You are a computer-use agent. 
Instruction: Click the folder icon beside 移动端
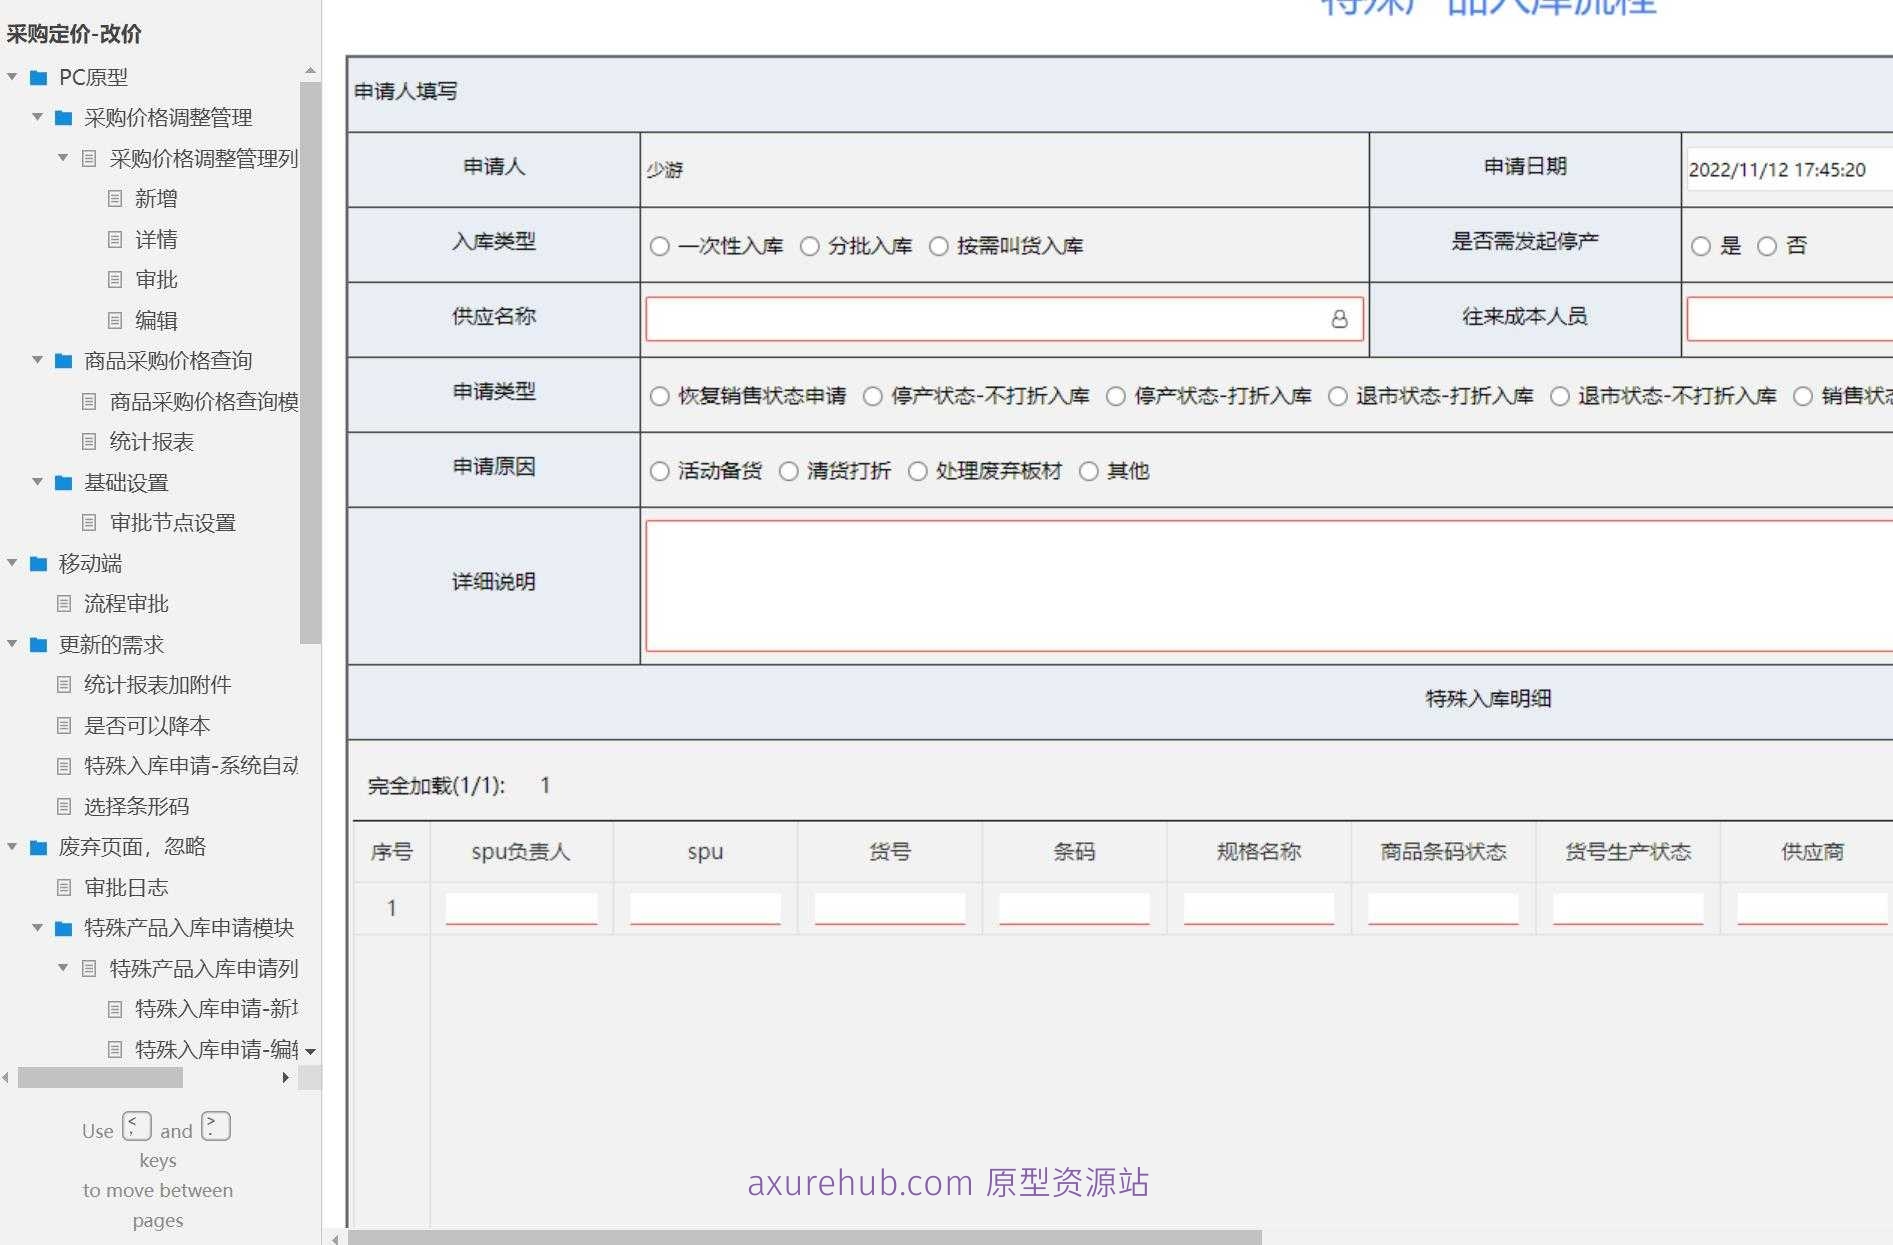[x=37, y=563]
